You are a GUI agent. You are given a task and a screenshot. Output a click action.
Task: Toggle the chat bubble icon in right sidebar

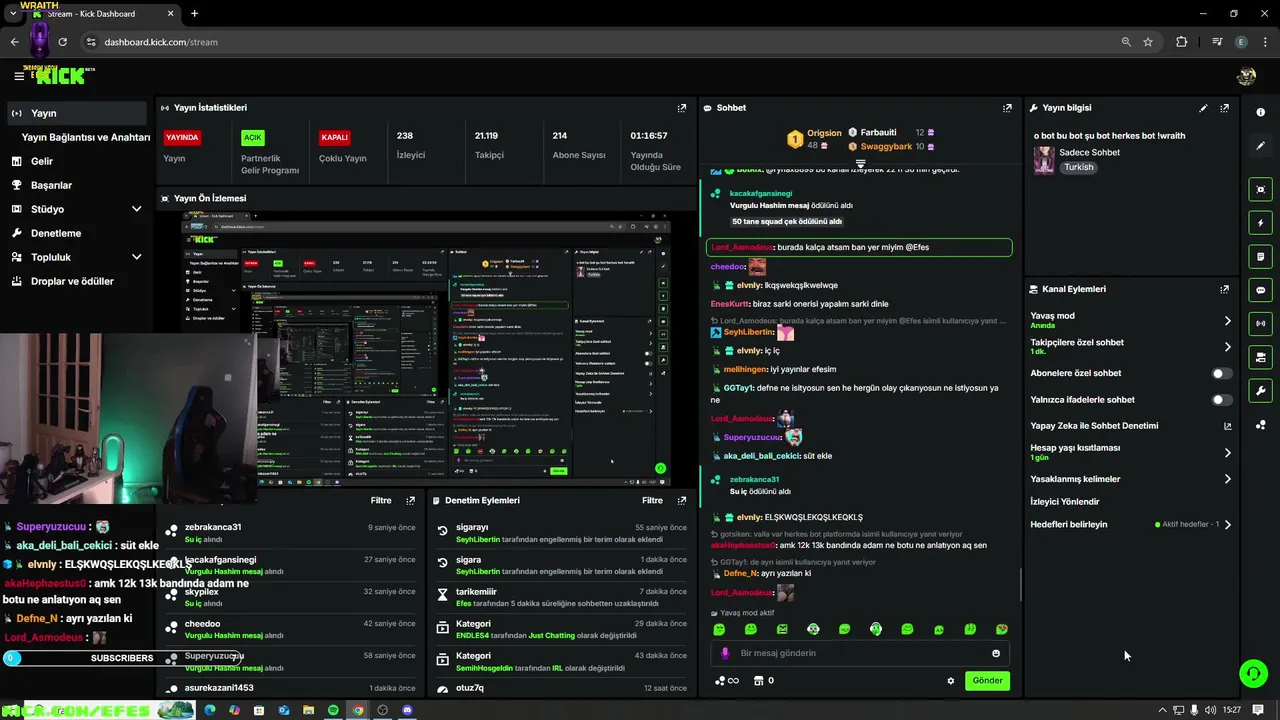click(1260, 290)
